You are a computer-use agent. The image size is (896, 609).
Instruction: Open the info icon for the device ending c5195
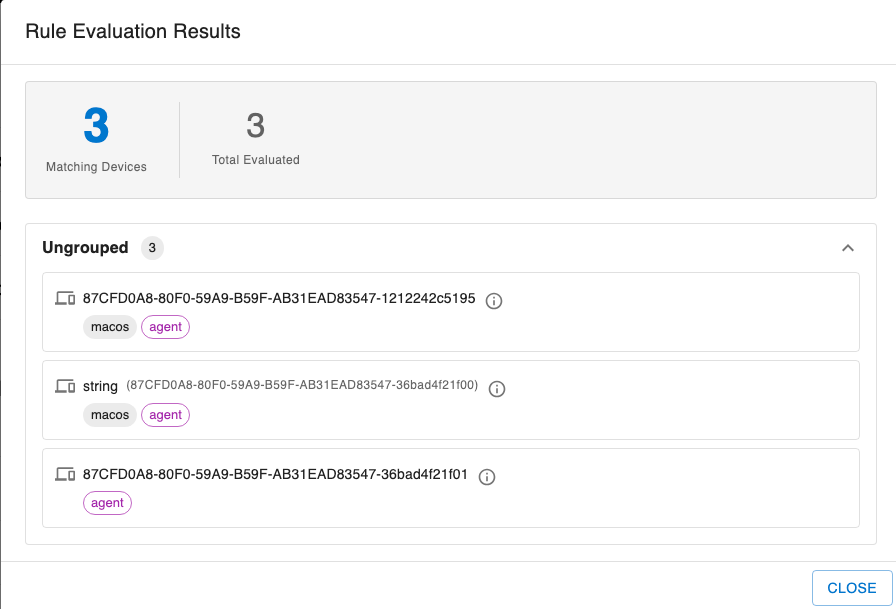[493, 300]
